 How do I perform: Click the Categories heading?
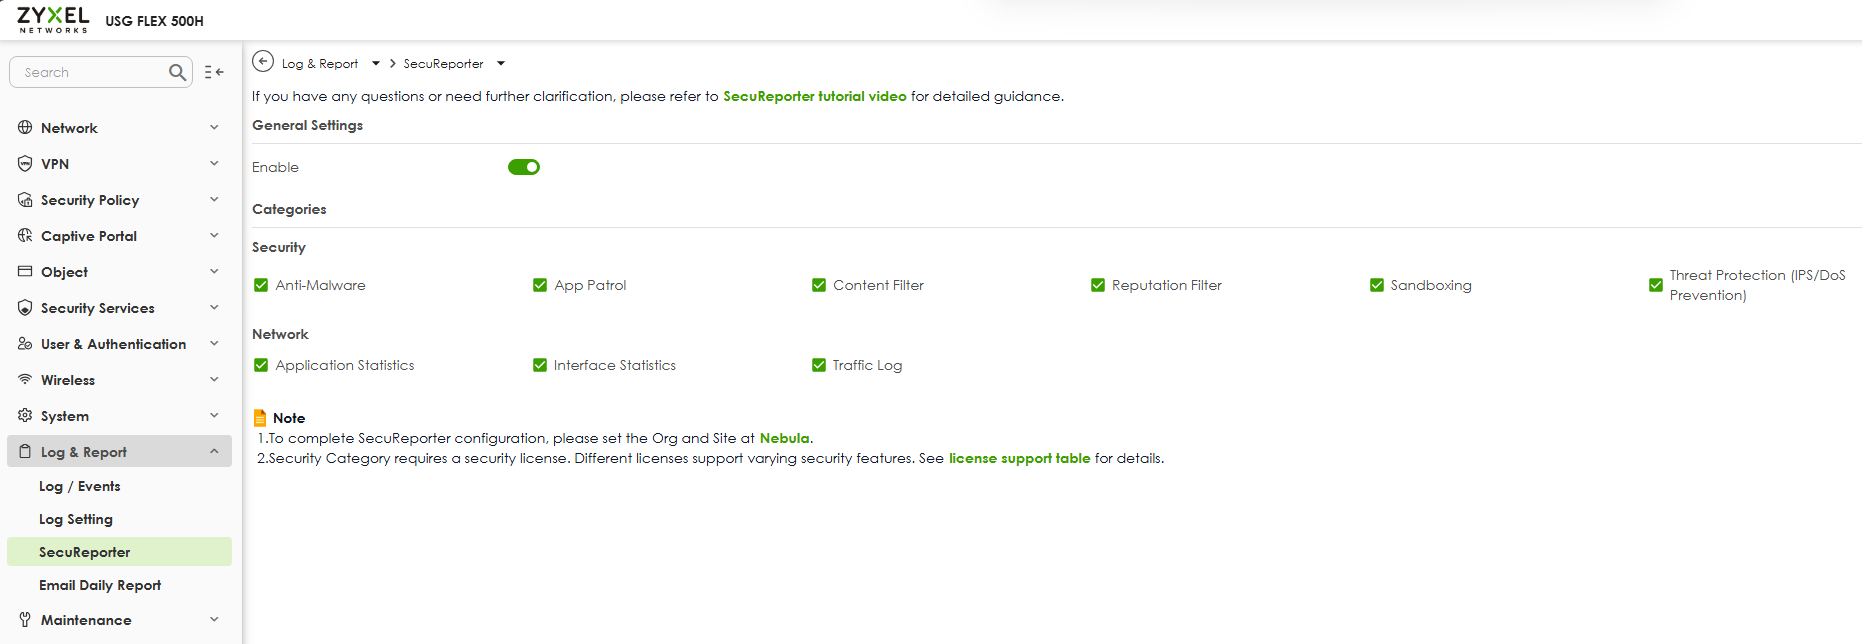(x=289, y=209)
